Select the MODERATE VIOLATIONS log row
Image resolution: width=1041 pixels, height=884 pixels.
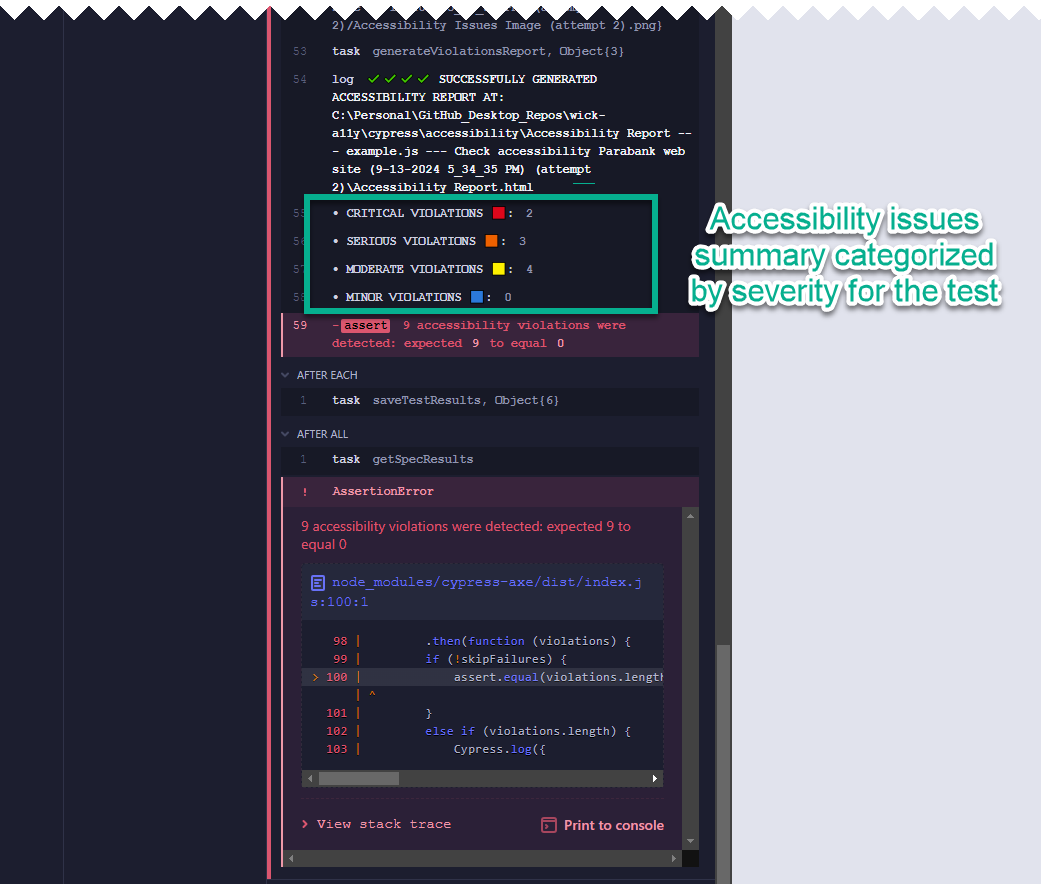pos(491,269)
